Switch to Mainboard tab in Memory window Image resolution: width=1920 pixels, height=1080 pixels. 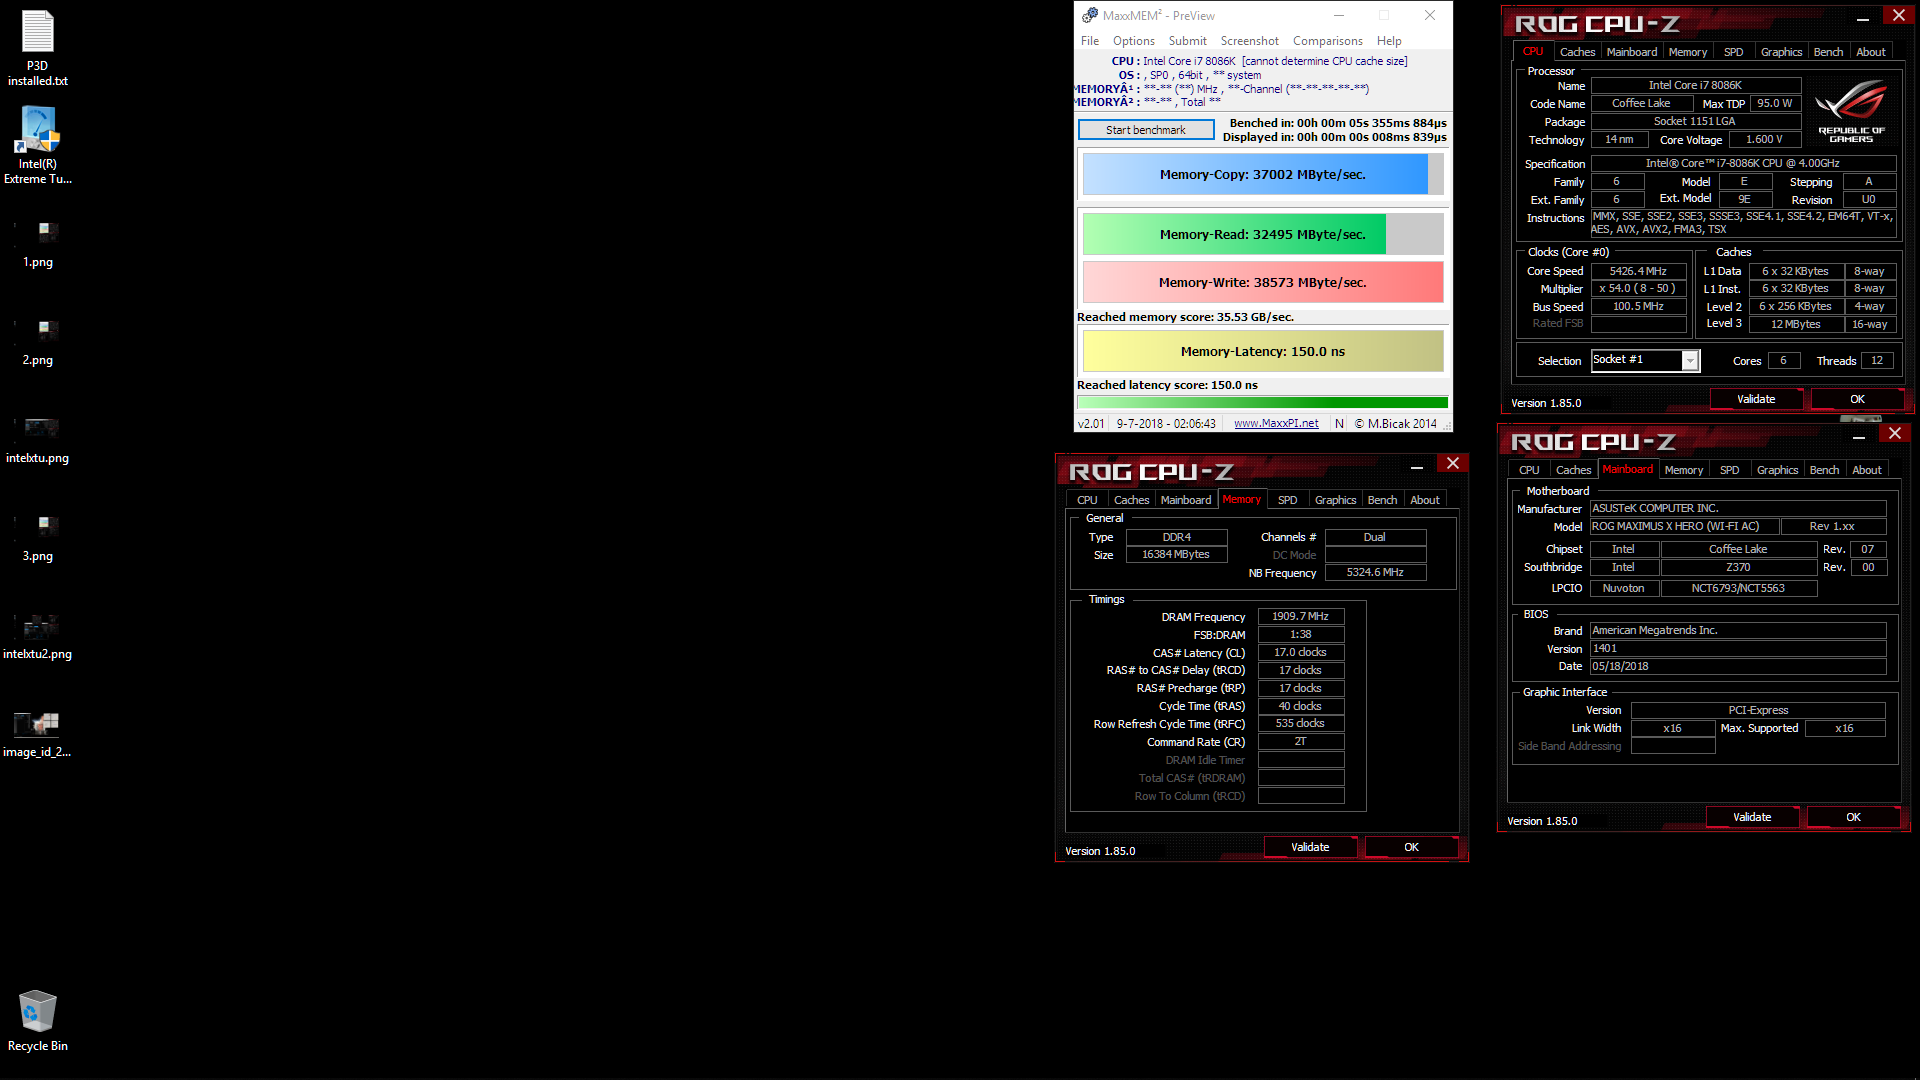1186,500
